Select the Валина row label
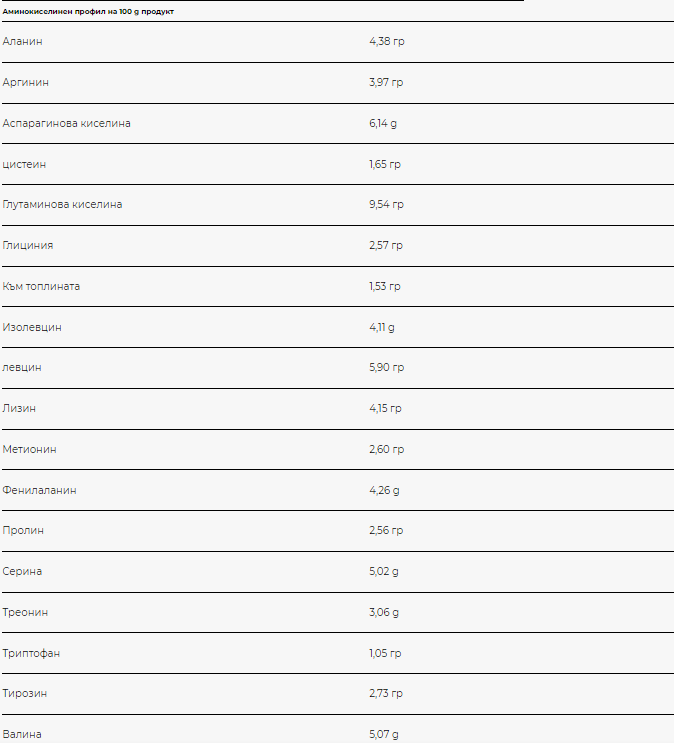Viewport: 674px width, 743px height. pos(22,734)
